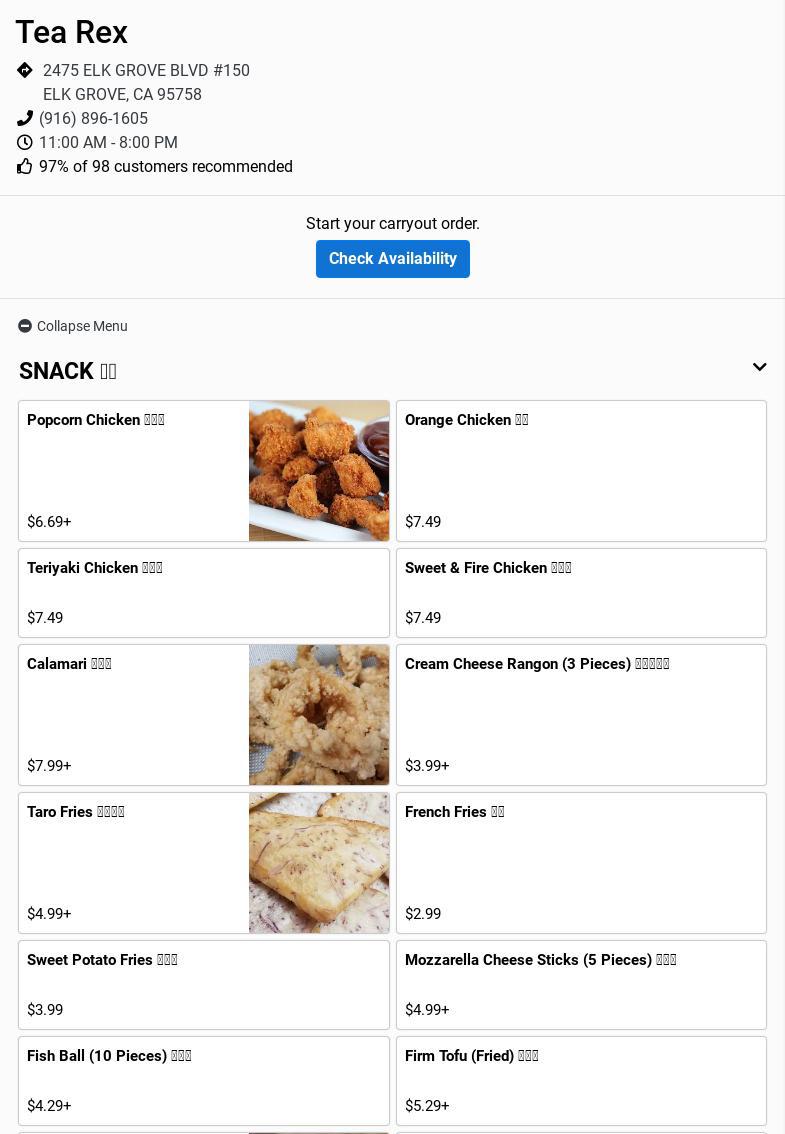Select Fish Ball (10 Pieces) item
The height and width of the screenshot is (1134, 785).
point(204,1081)
